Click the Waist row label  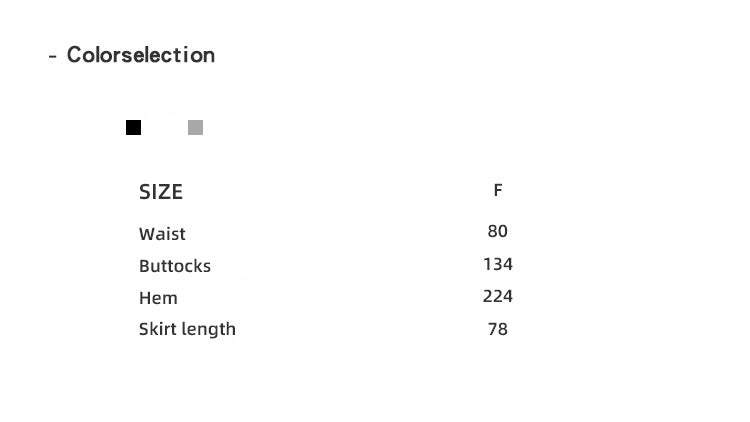click(x=162, y=234)
